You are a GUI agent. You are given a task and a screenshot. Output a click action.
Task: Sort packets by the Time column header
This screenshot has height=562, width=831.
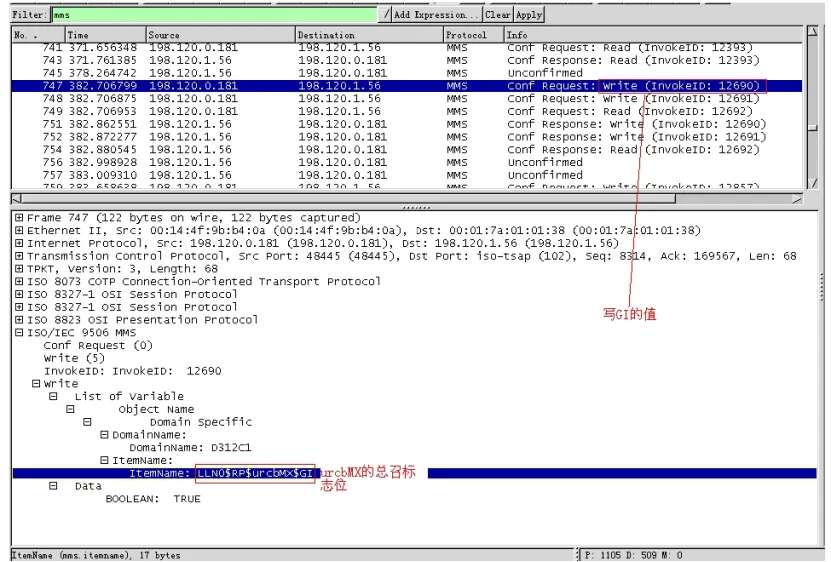coord(104,35)
